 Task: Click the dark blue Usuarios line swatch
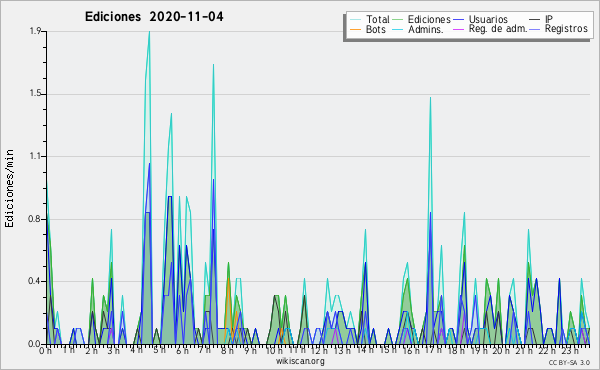click(x=458, y=20)
